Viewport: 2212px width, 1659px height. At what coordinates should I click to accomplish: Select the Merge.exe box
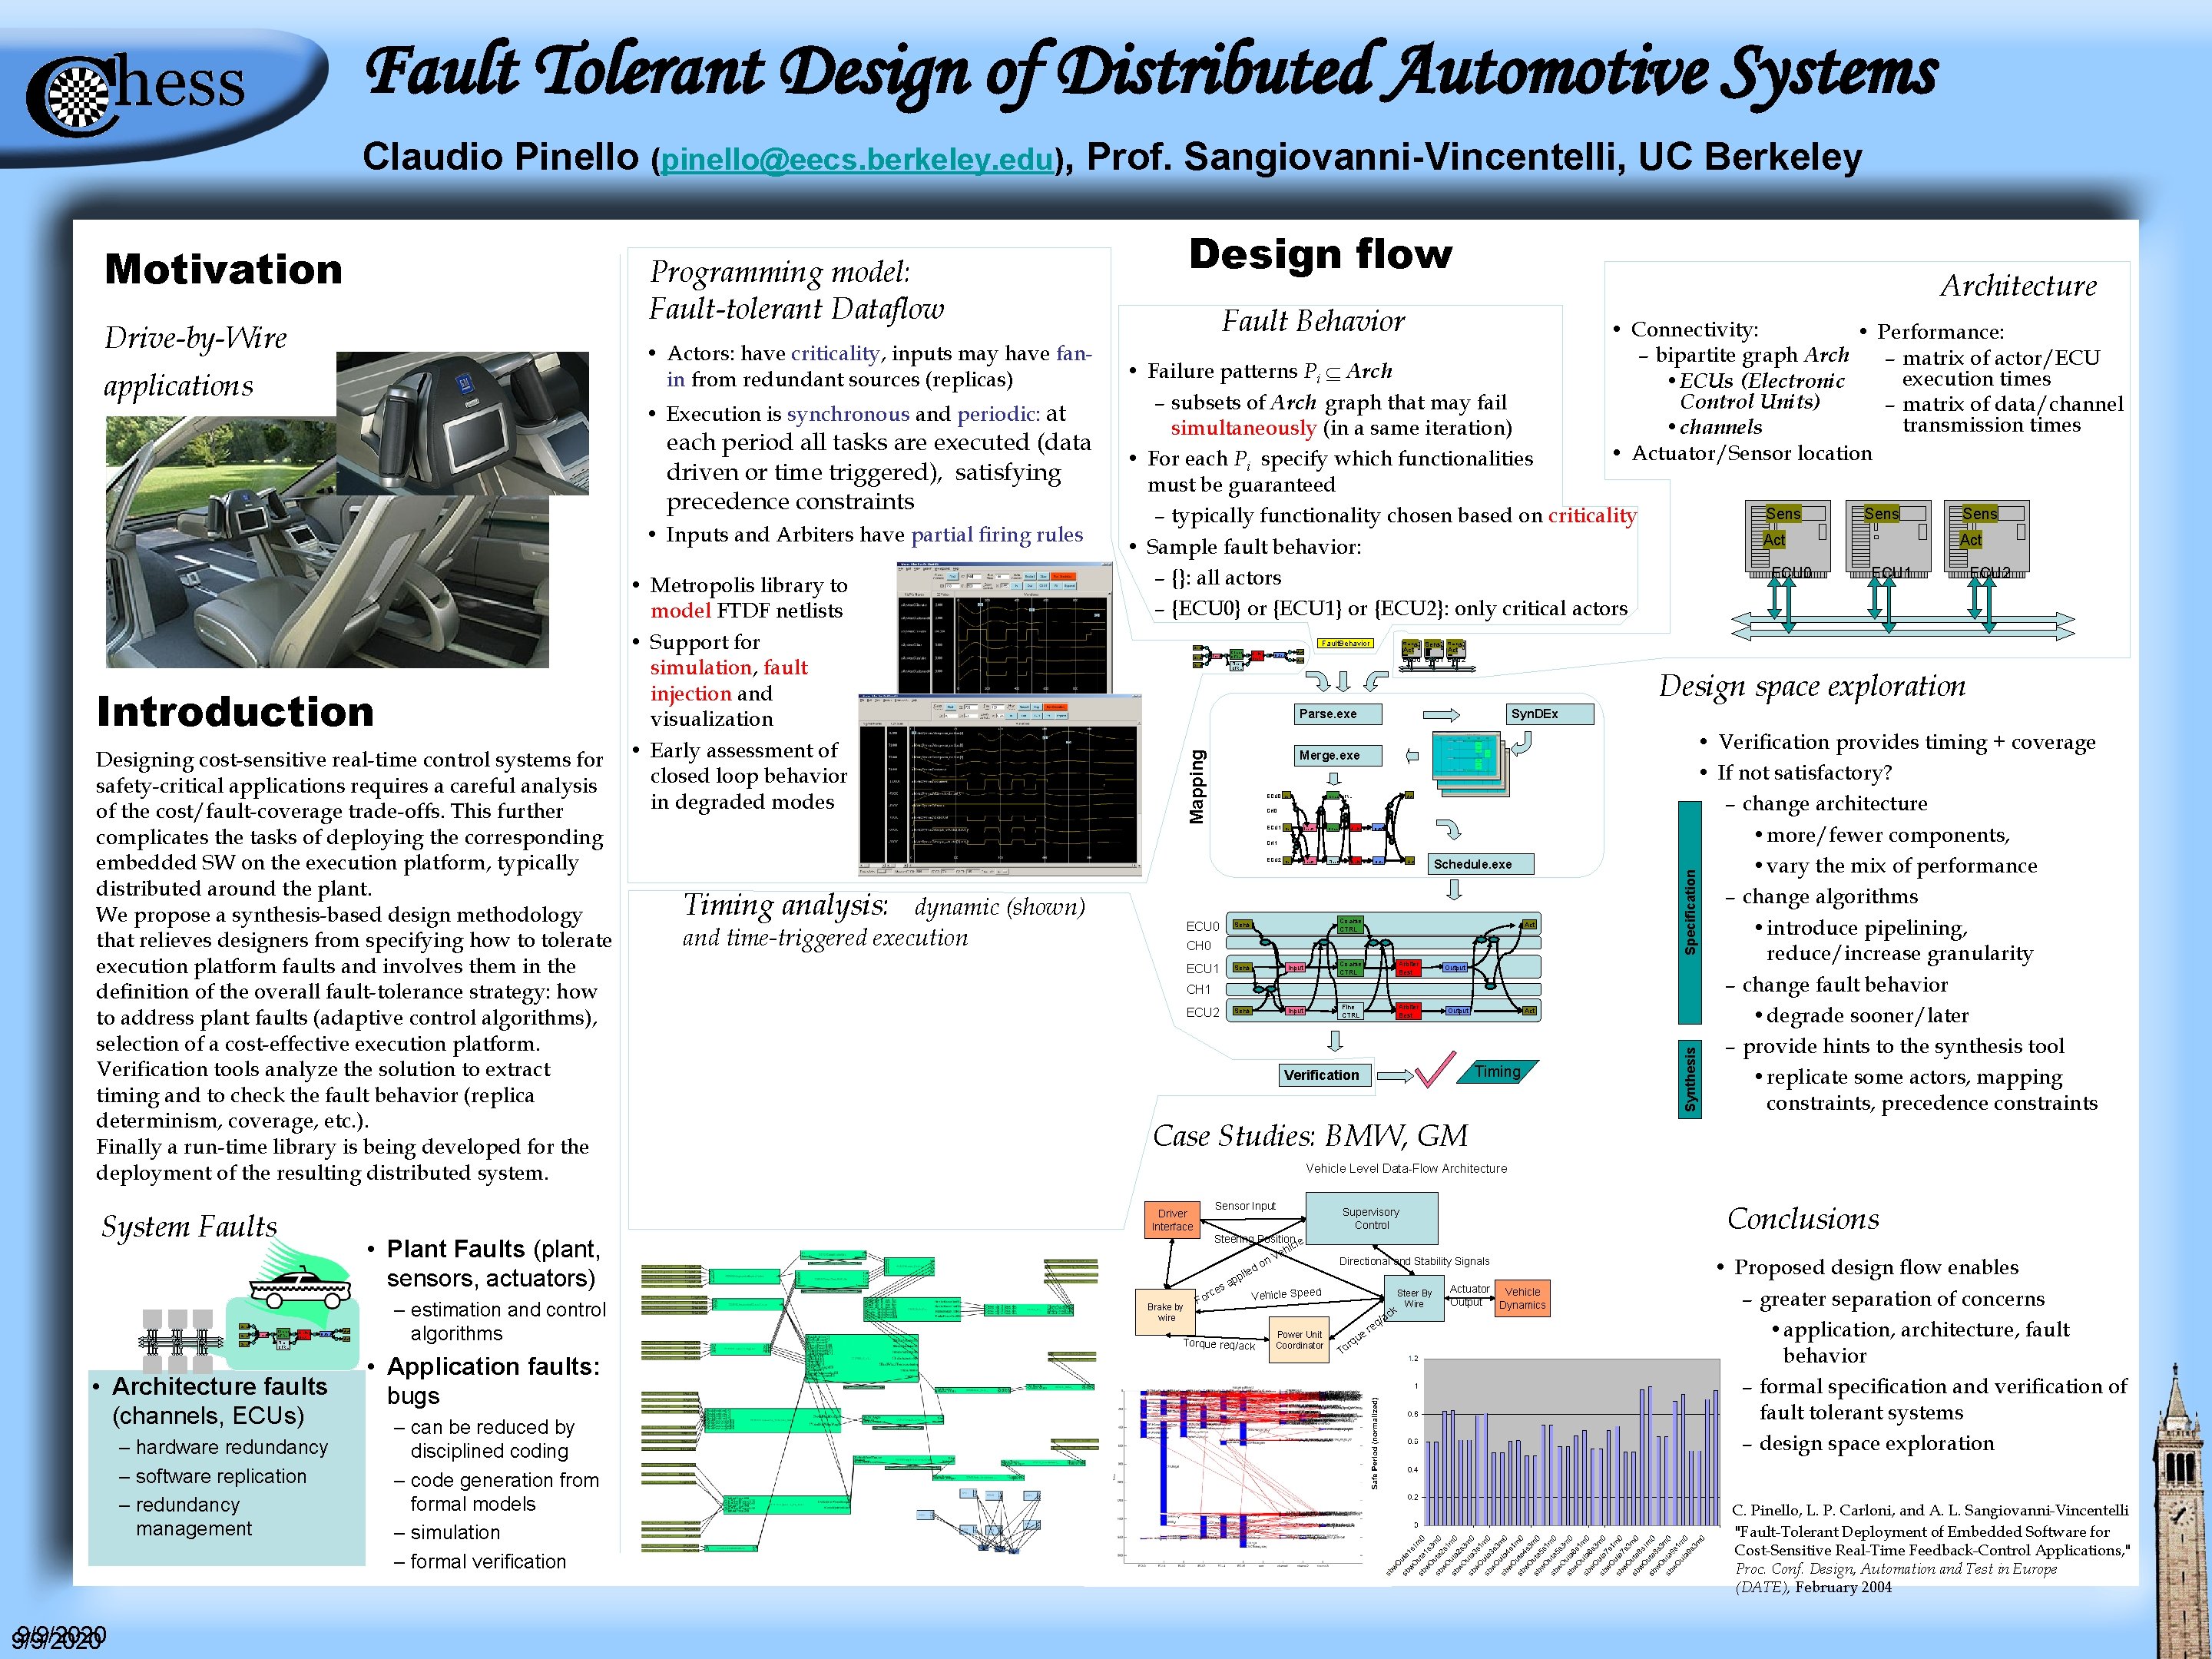[1338, 756]
